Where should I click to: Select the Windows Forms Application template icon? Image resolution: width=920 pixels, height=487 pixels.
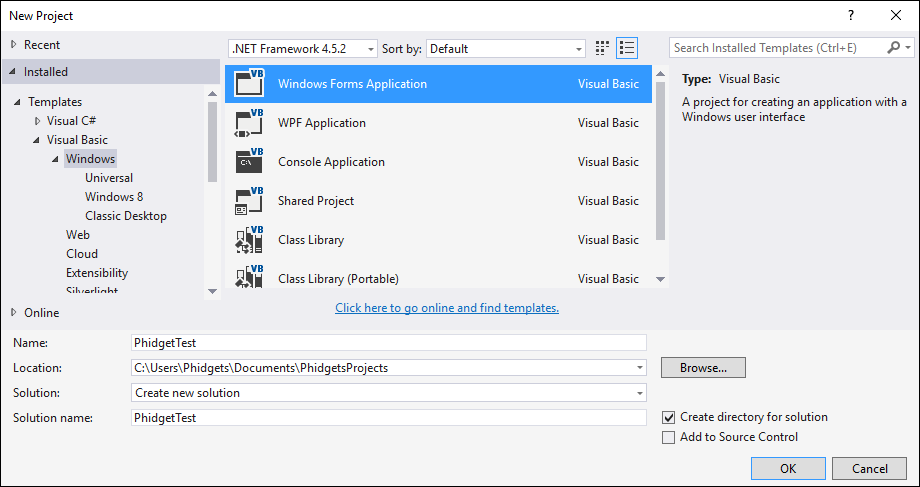point(250,83)
